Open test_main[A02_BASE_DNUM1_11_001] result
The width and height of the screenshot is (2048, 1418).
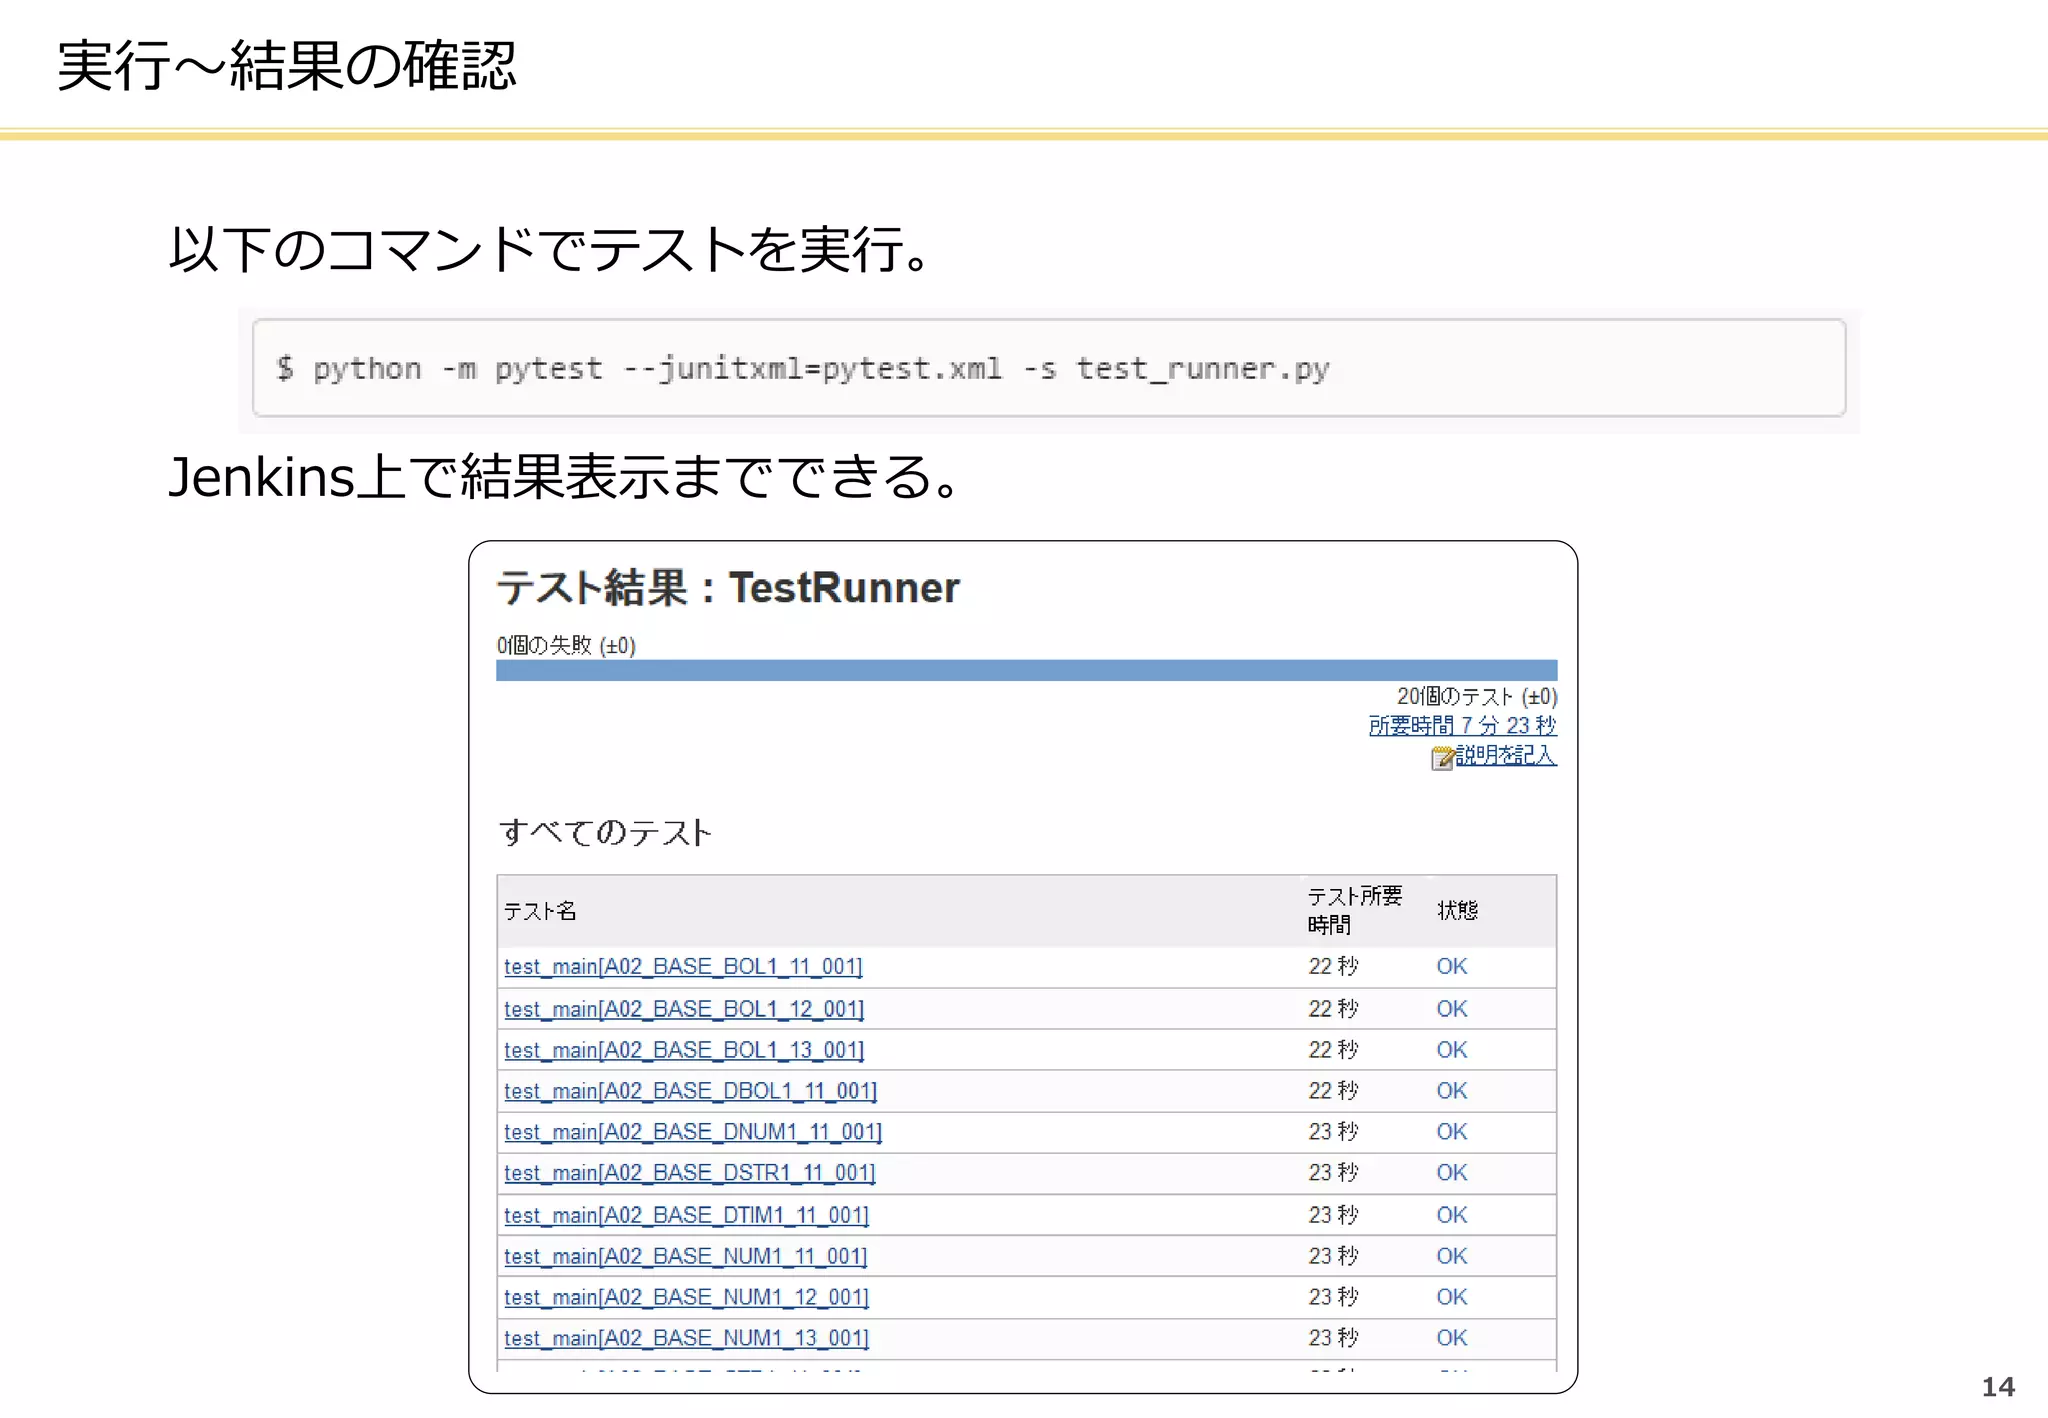(x=692, y=1132)
